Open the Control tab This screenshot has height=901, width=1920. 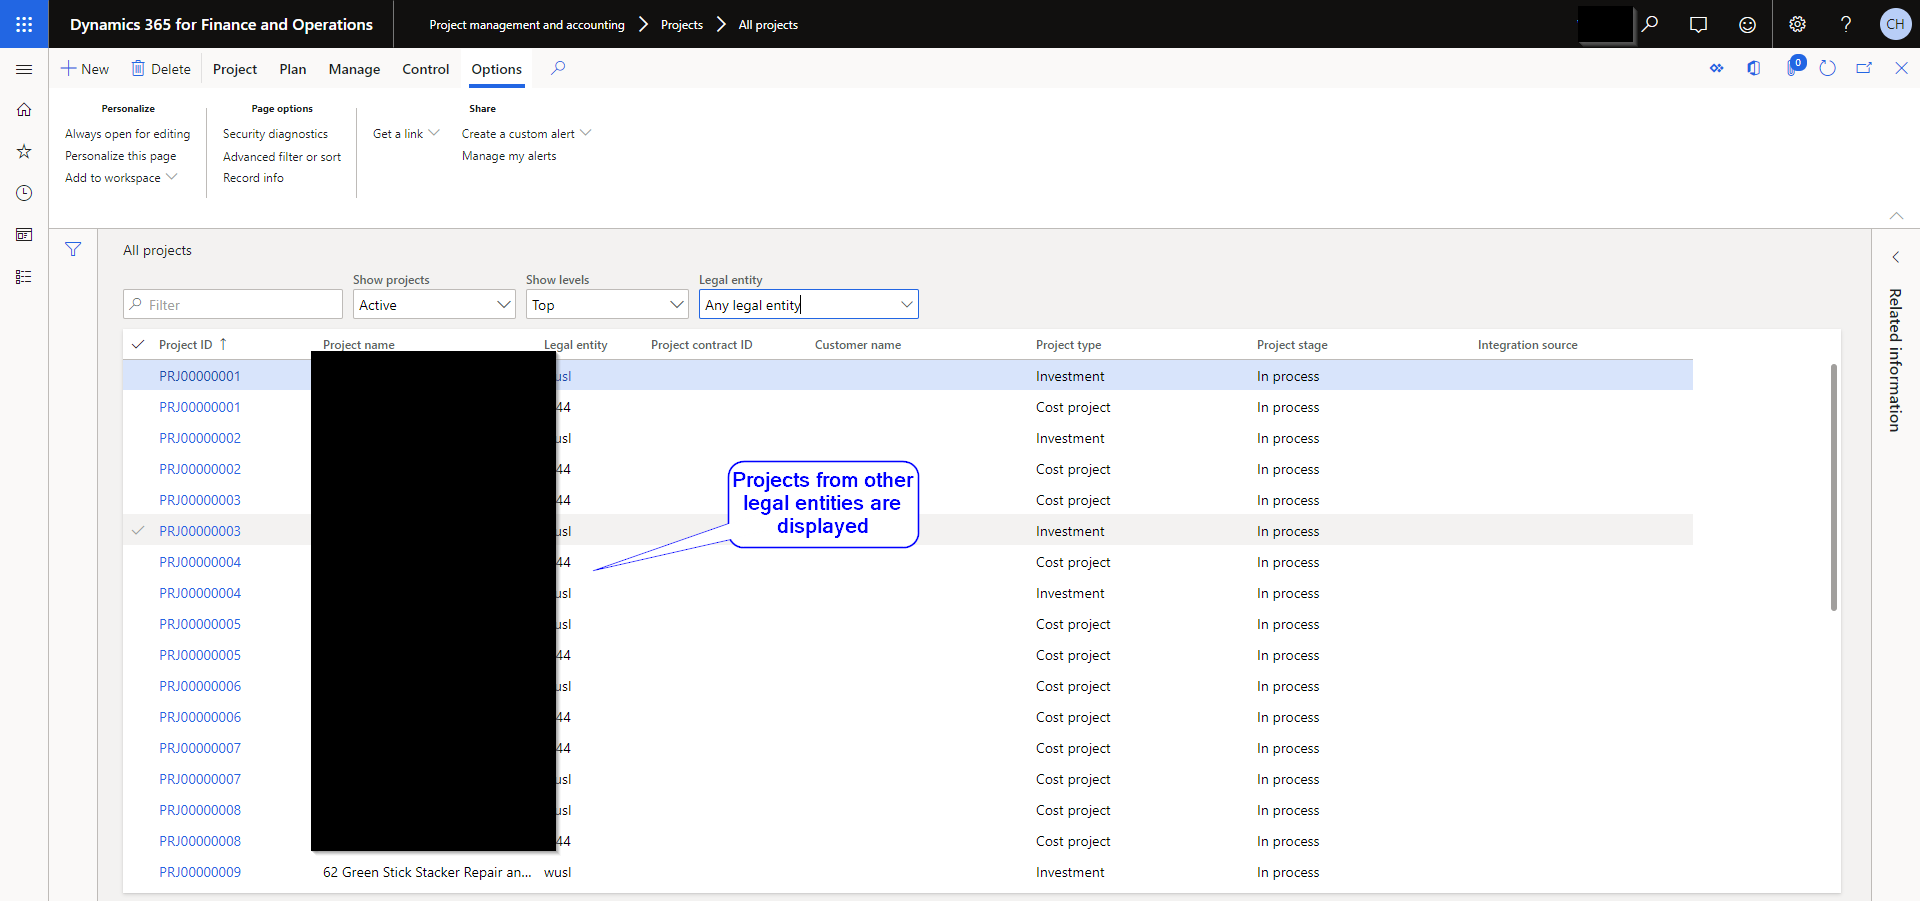pyautogui.click(x=426, y=69)
